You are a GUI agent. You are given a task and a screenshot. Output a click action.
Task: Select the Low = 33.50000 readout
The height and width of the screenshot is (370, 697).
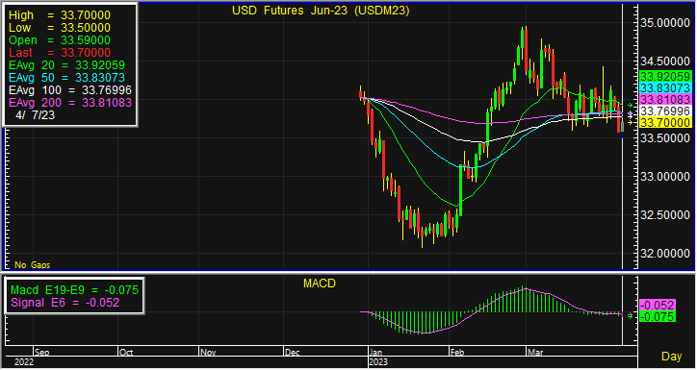pos(60,28)
